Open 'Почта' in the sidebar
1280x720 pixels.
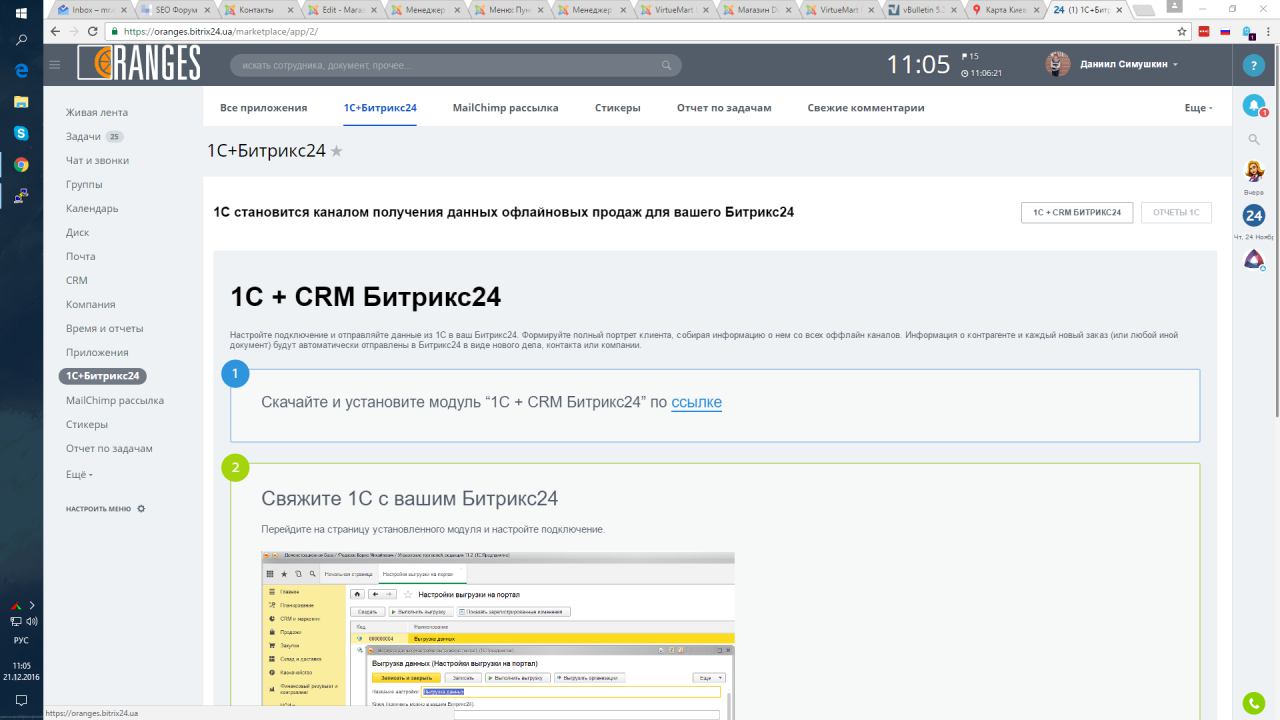pos(81,256)
